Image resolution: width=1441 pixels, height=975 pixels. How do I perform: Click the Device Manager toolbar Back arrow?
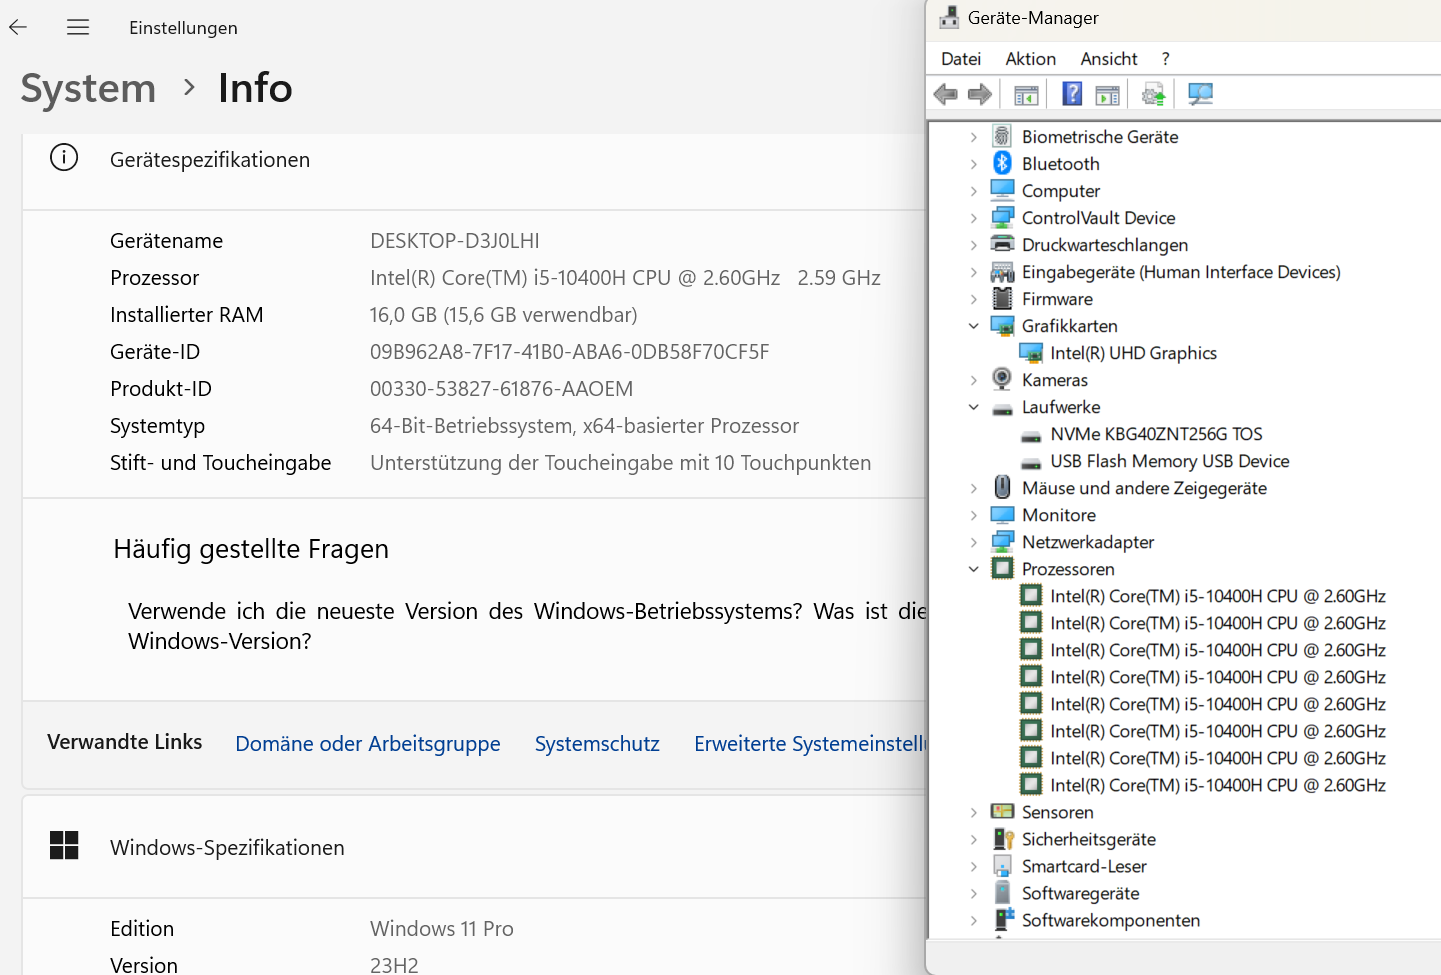[x=945, y=94]
